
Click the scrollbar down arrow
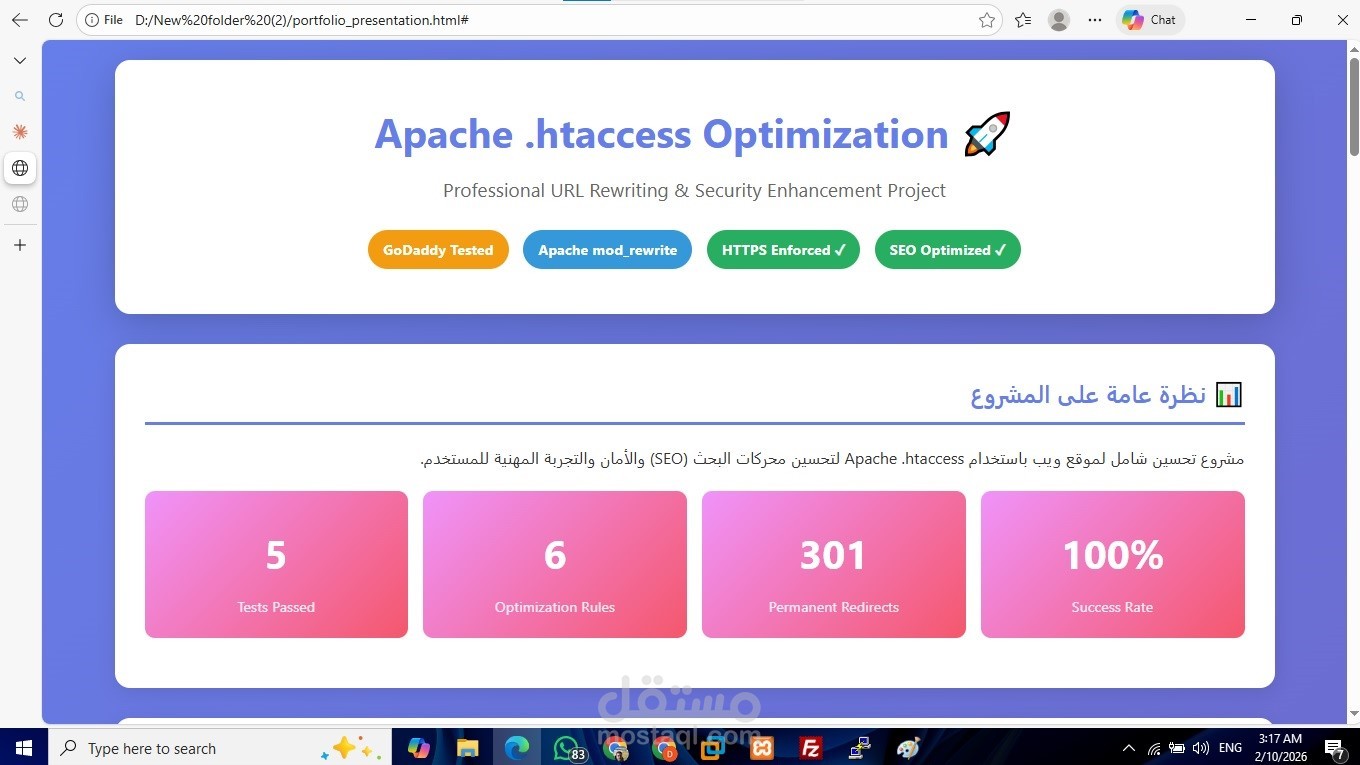(1354, 714)
